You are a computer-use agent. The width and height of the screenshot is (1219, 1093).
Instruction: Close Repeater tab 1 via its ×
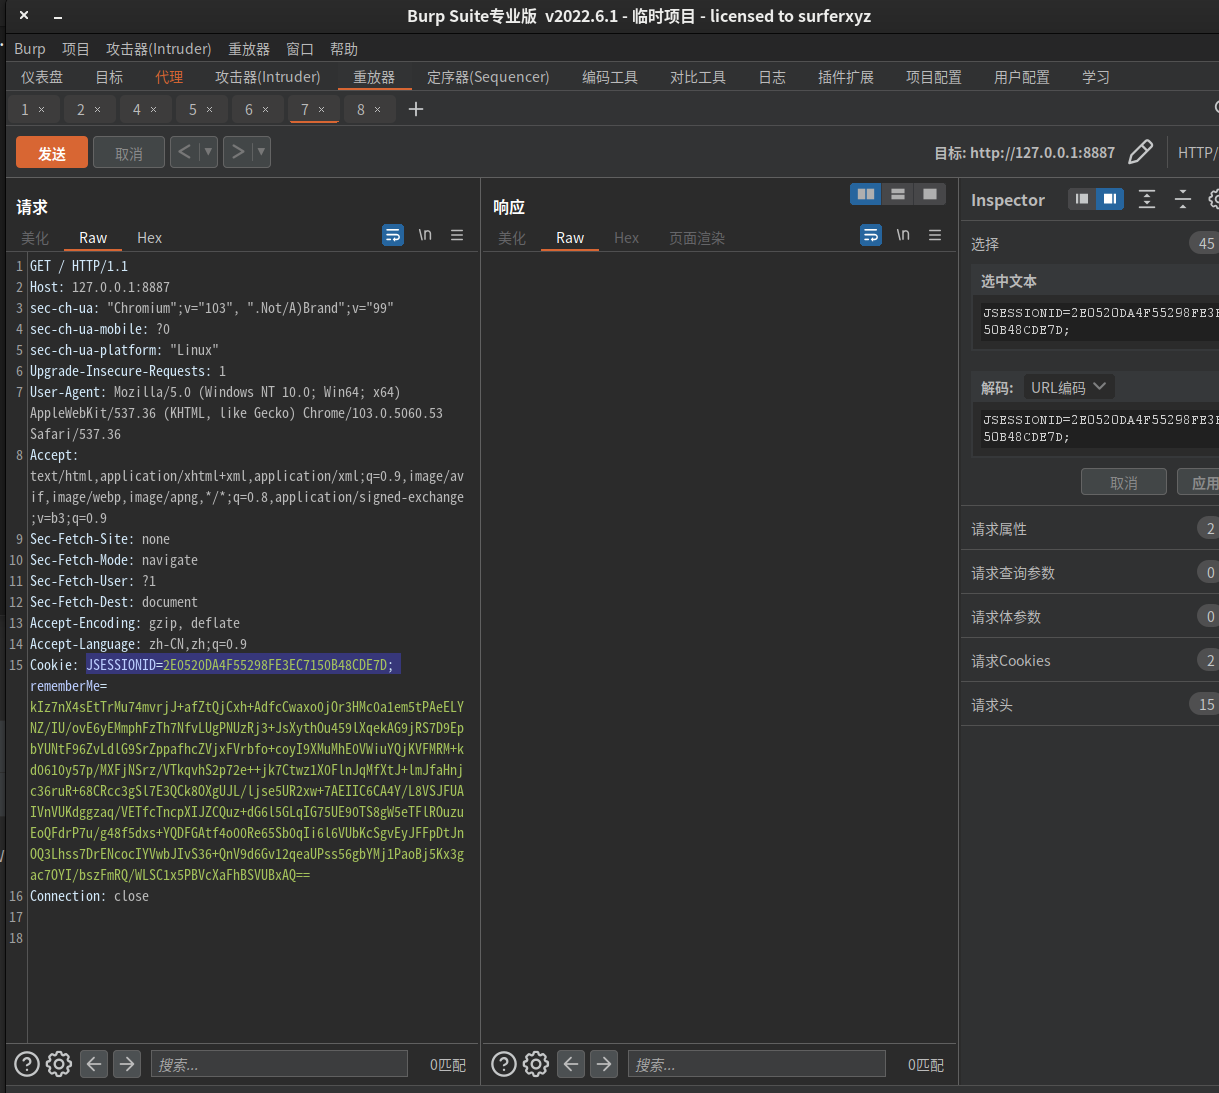[x=41, y=110]
